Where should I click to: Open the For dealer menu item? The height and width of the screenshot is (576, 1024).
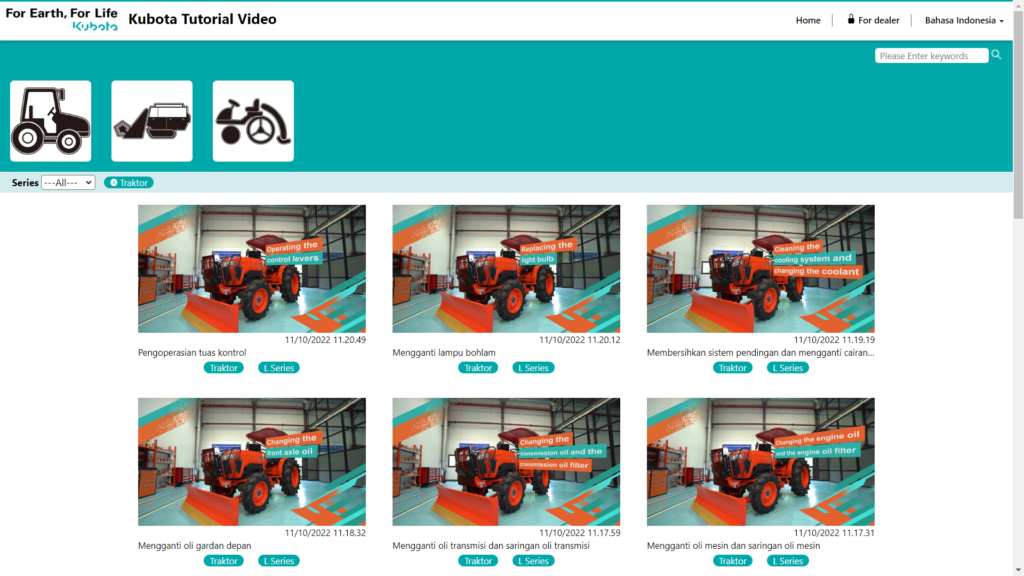[873, 20]
